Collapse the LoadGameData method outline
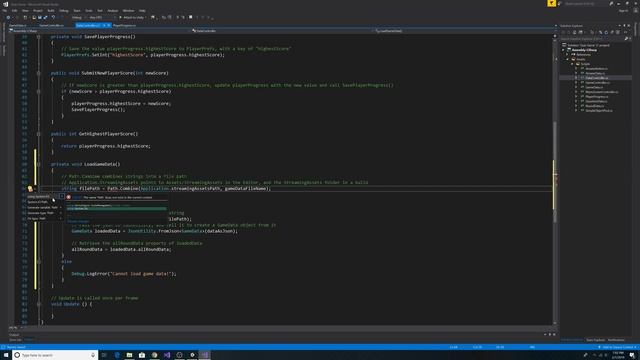This screenshot has height=360, width=640. pyautogui.click(x=38, y=164)
